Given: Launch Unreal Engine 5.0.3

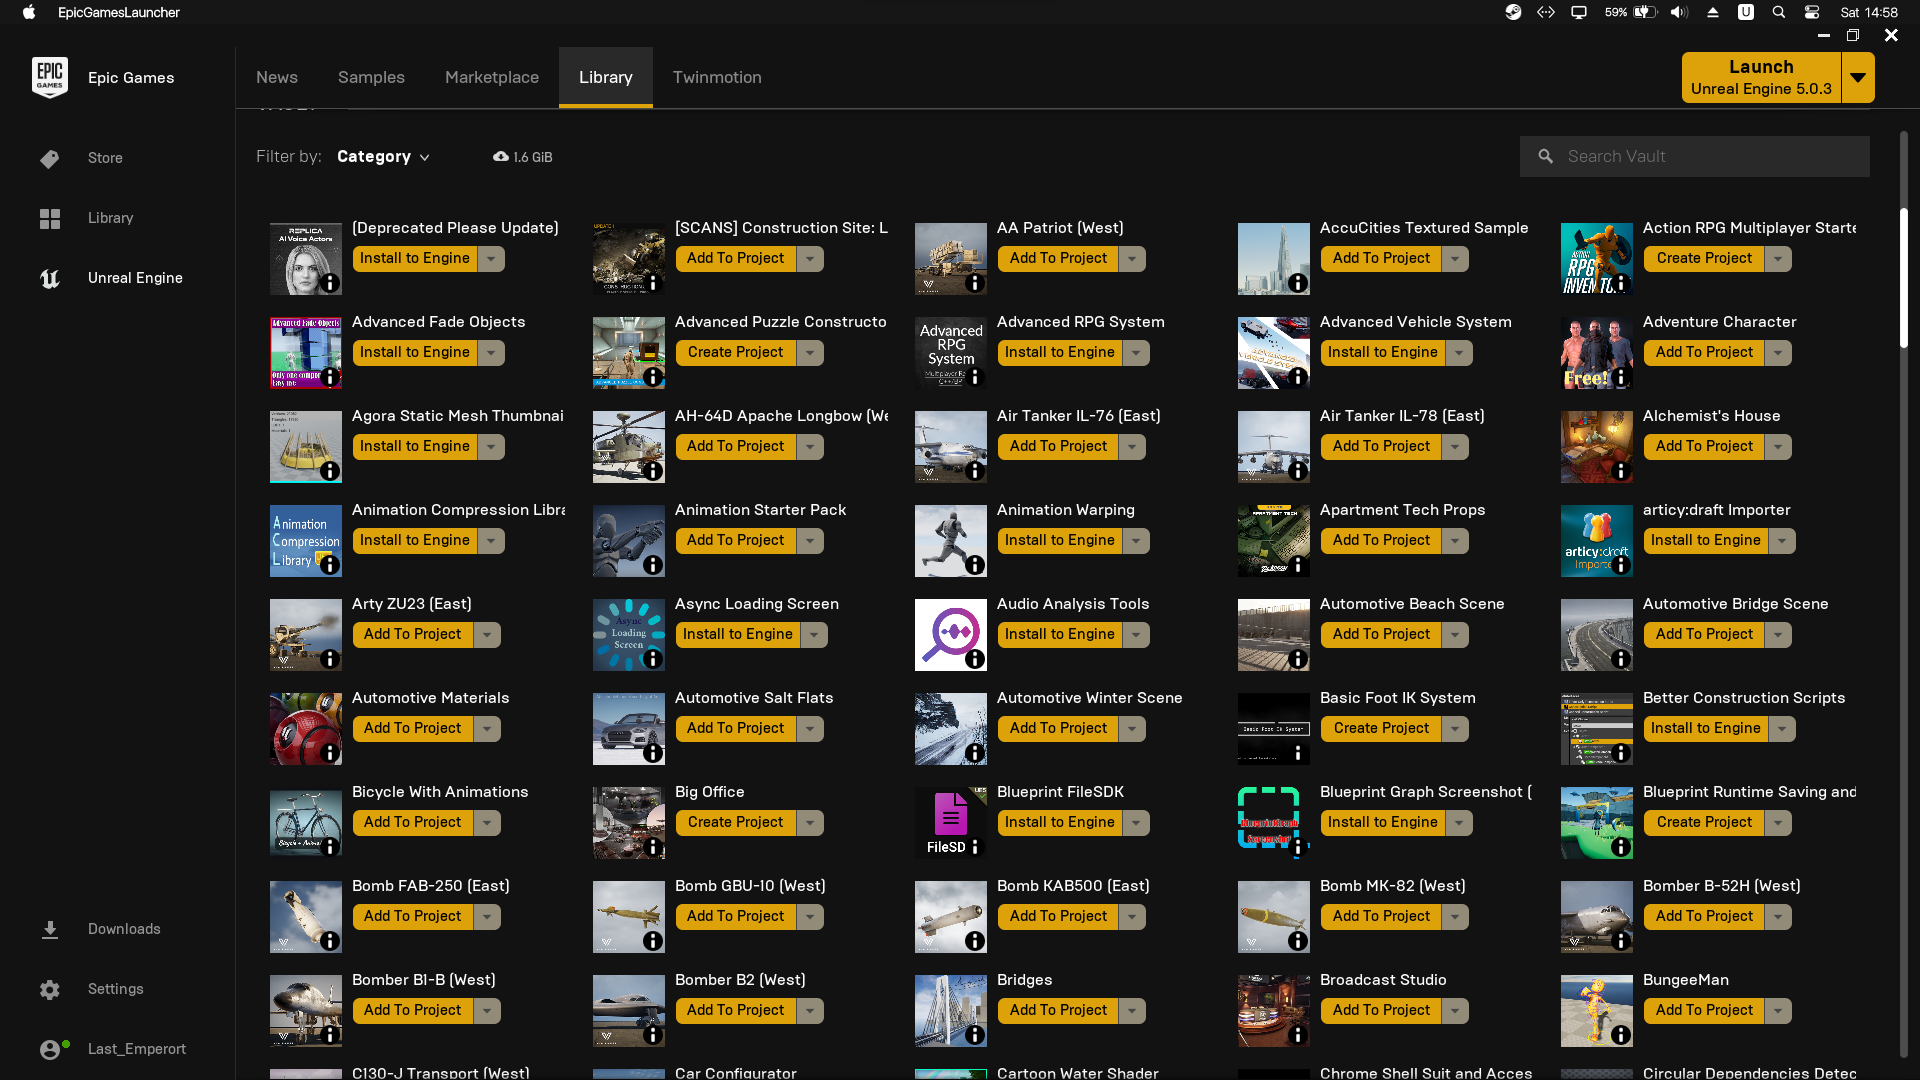Looking at the screenshot, I should pyautogui.click(x=1761, y=78).
